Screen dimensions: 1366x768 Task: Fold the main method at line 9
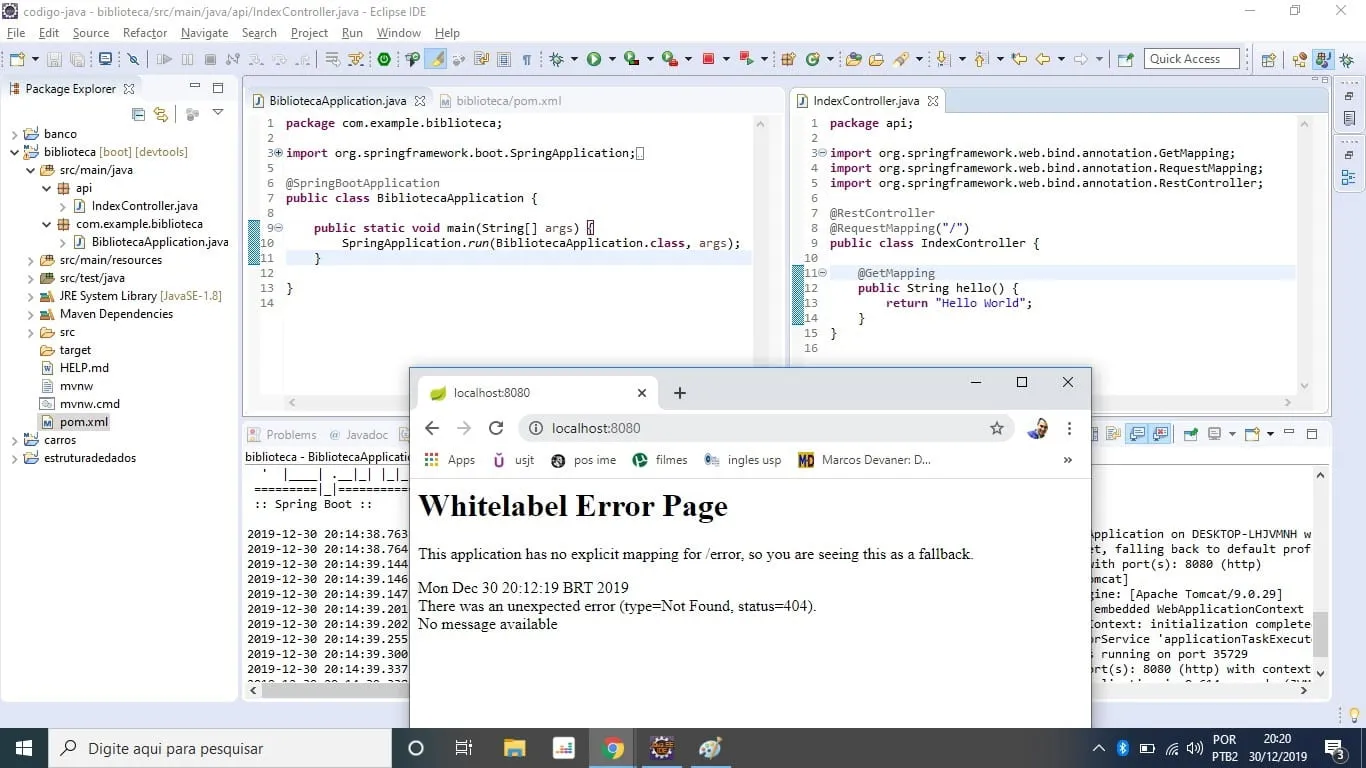pyautogui.click(x=279, y=228)
